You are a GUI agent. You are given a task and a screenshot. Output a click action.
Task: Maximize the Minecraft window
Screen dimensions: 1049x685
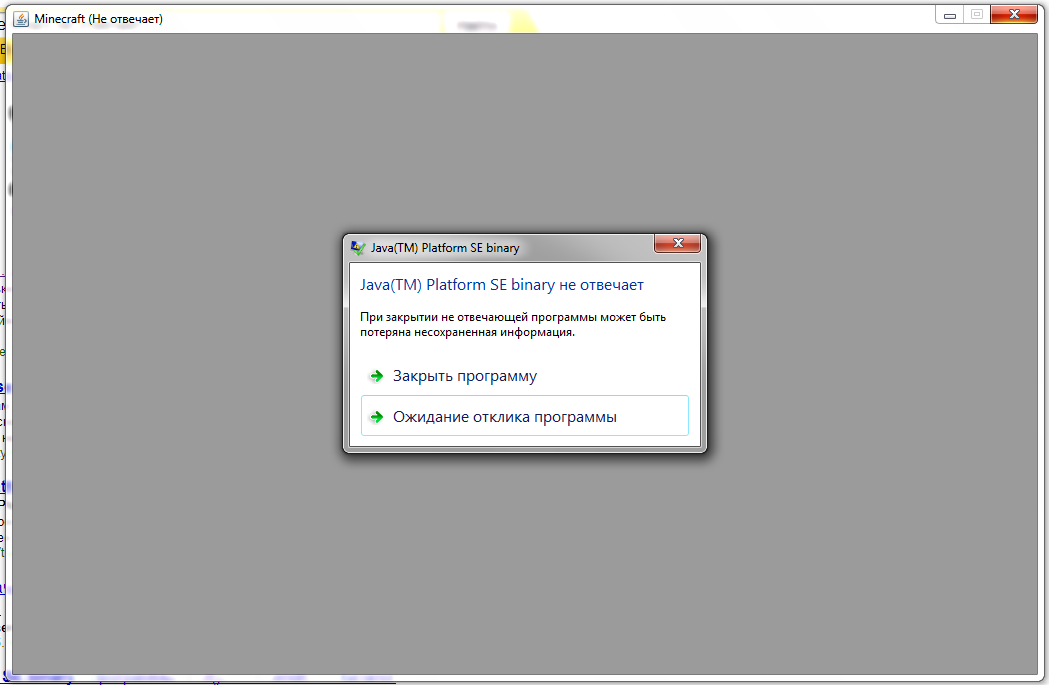click(977, 15)
